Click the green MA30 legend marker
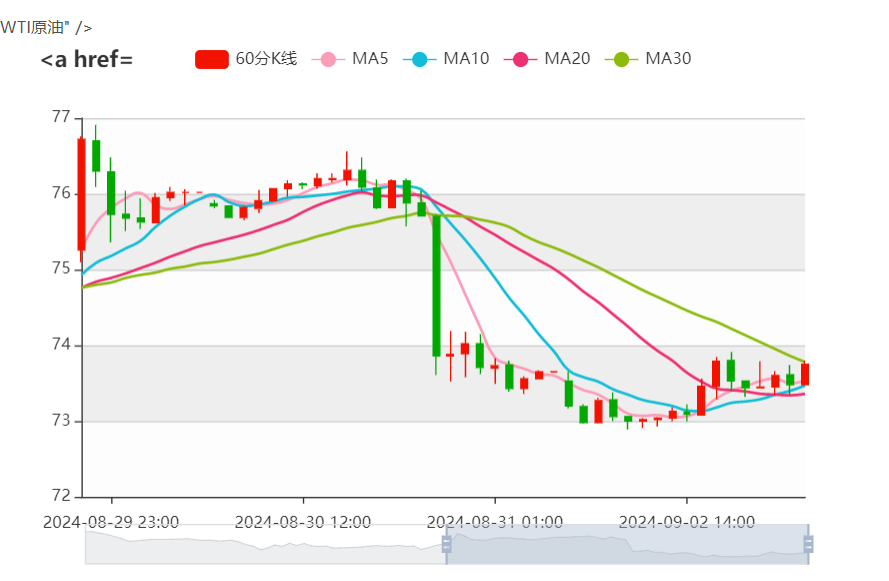 621,59
